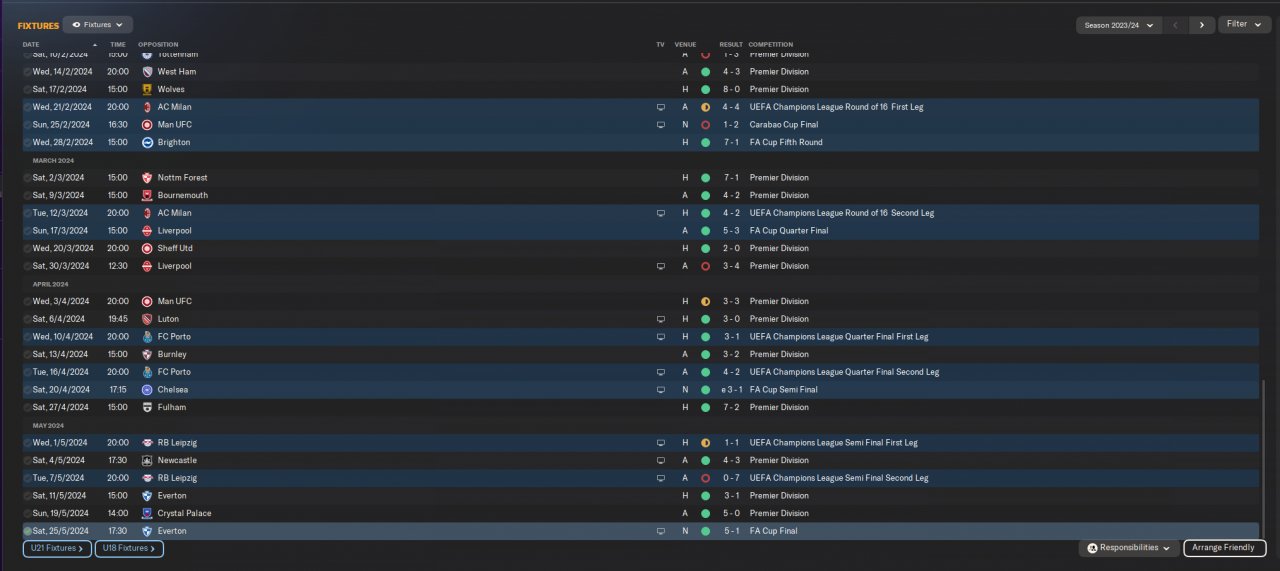Open the U21 Fixtures button
Image resolution: width=1280 pixels, height=571 pixels.
pos(57,549)
